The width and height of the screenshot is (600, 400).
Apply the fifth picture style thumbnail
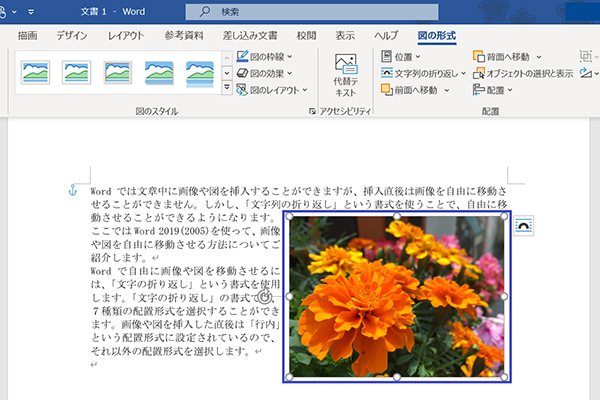tap(200, 72)
